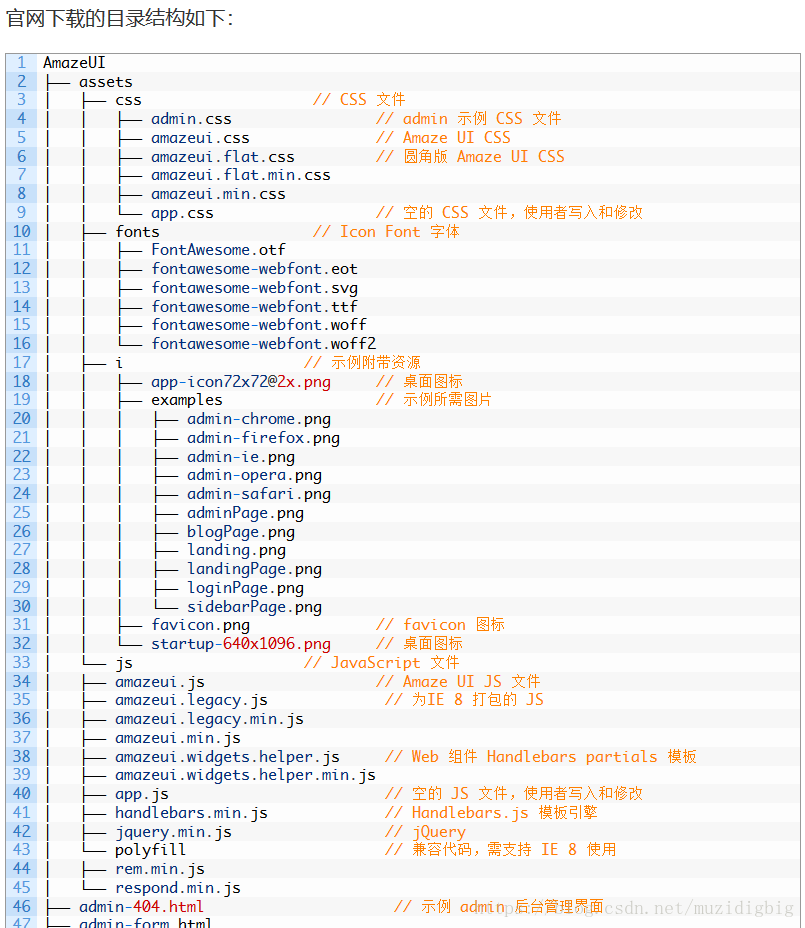Click amazeui.widgets.helper.js entry
The image size is (805, 928).
[227, 757]
